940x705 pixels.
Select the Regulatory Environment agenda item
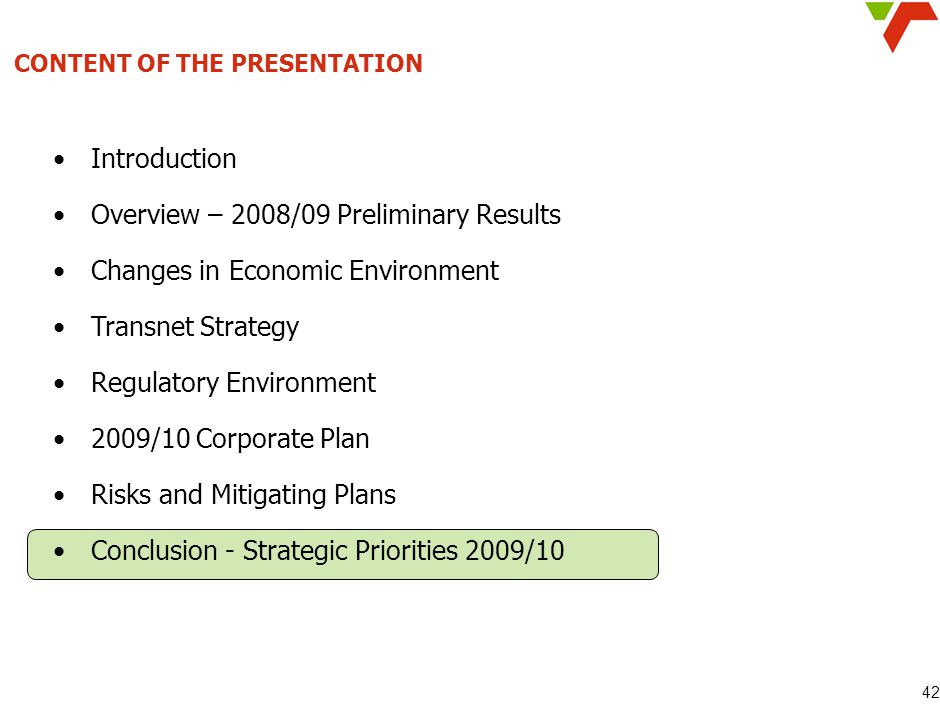233,382
